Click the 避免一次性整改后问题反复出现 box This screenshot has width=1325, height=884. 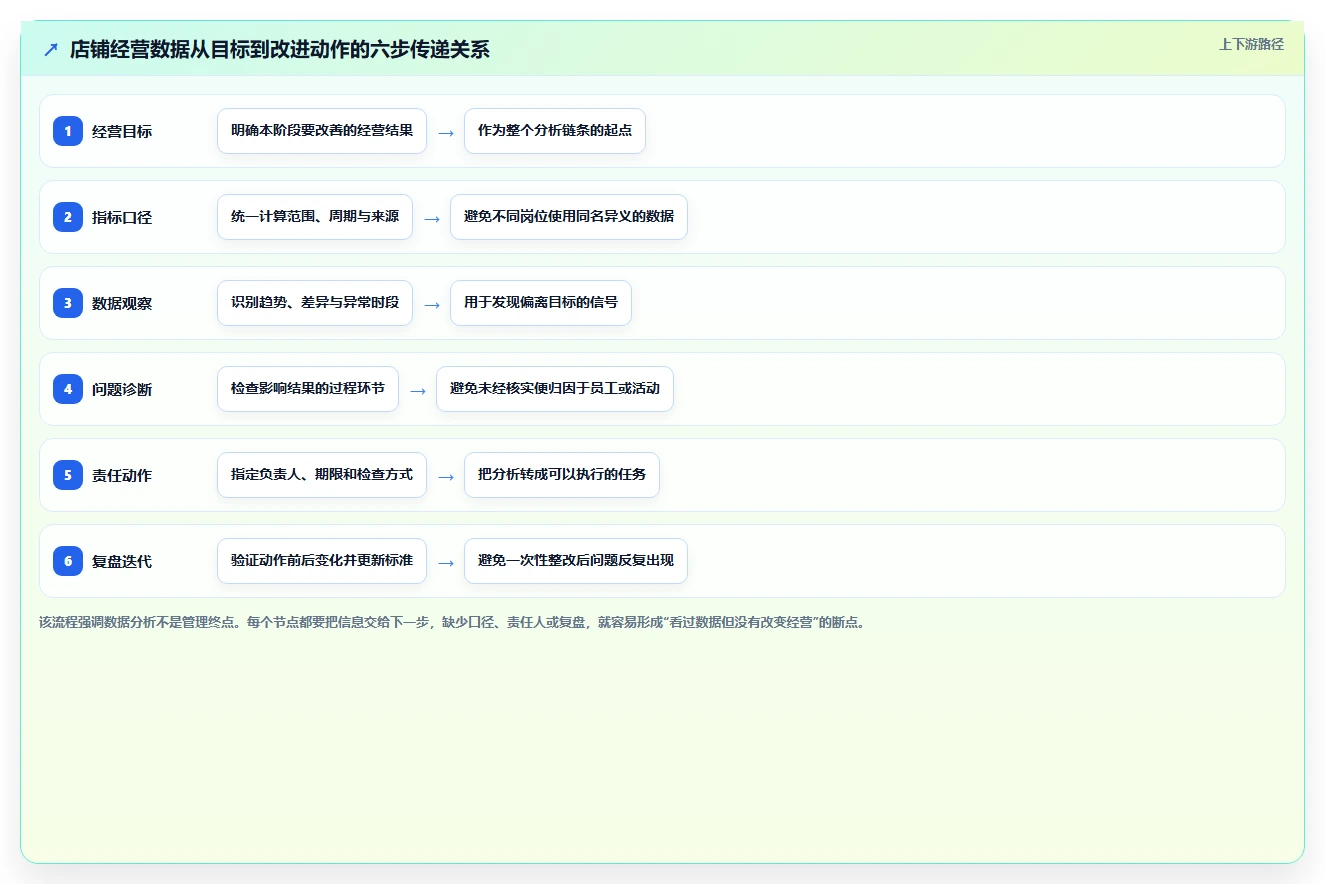pyautogui.click(x=576, y=561)
